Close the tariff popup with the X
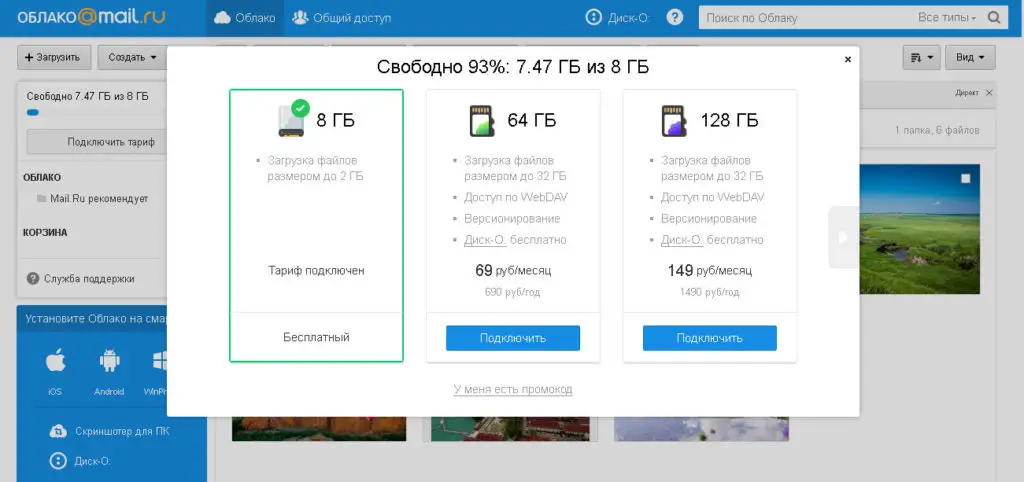 (848, 60)
